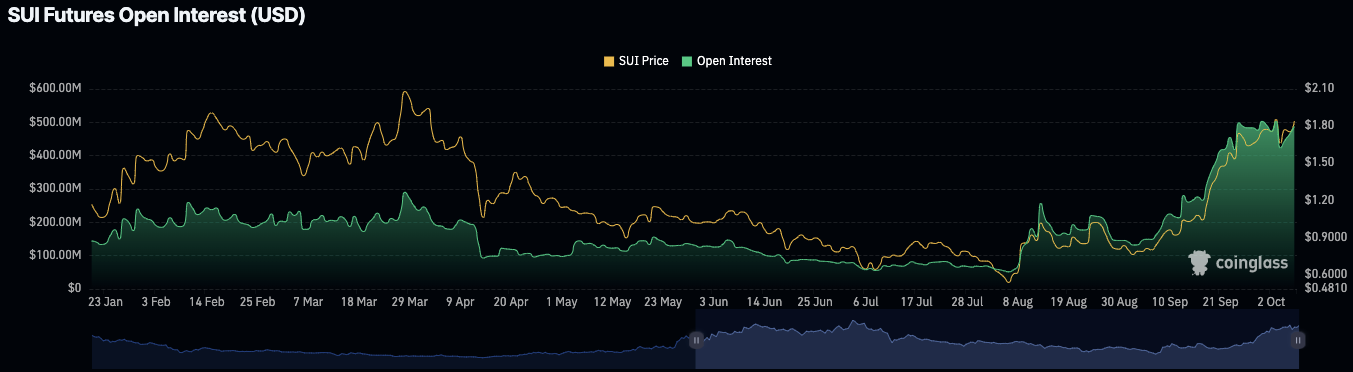
Task: Click the $1.50 price axis label
Action: tap(1321, 162)
